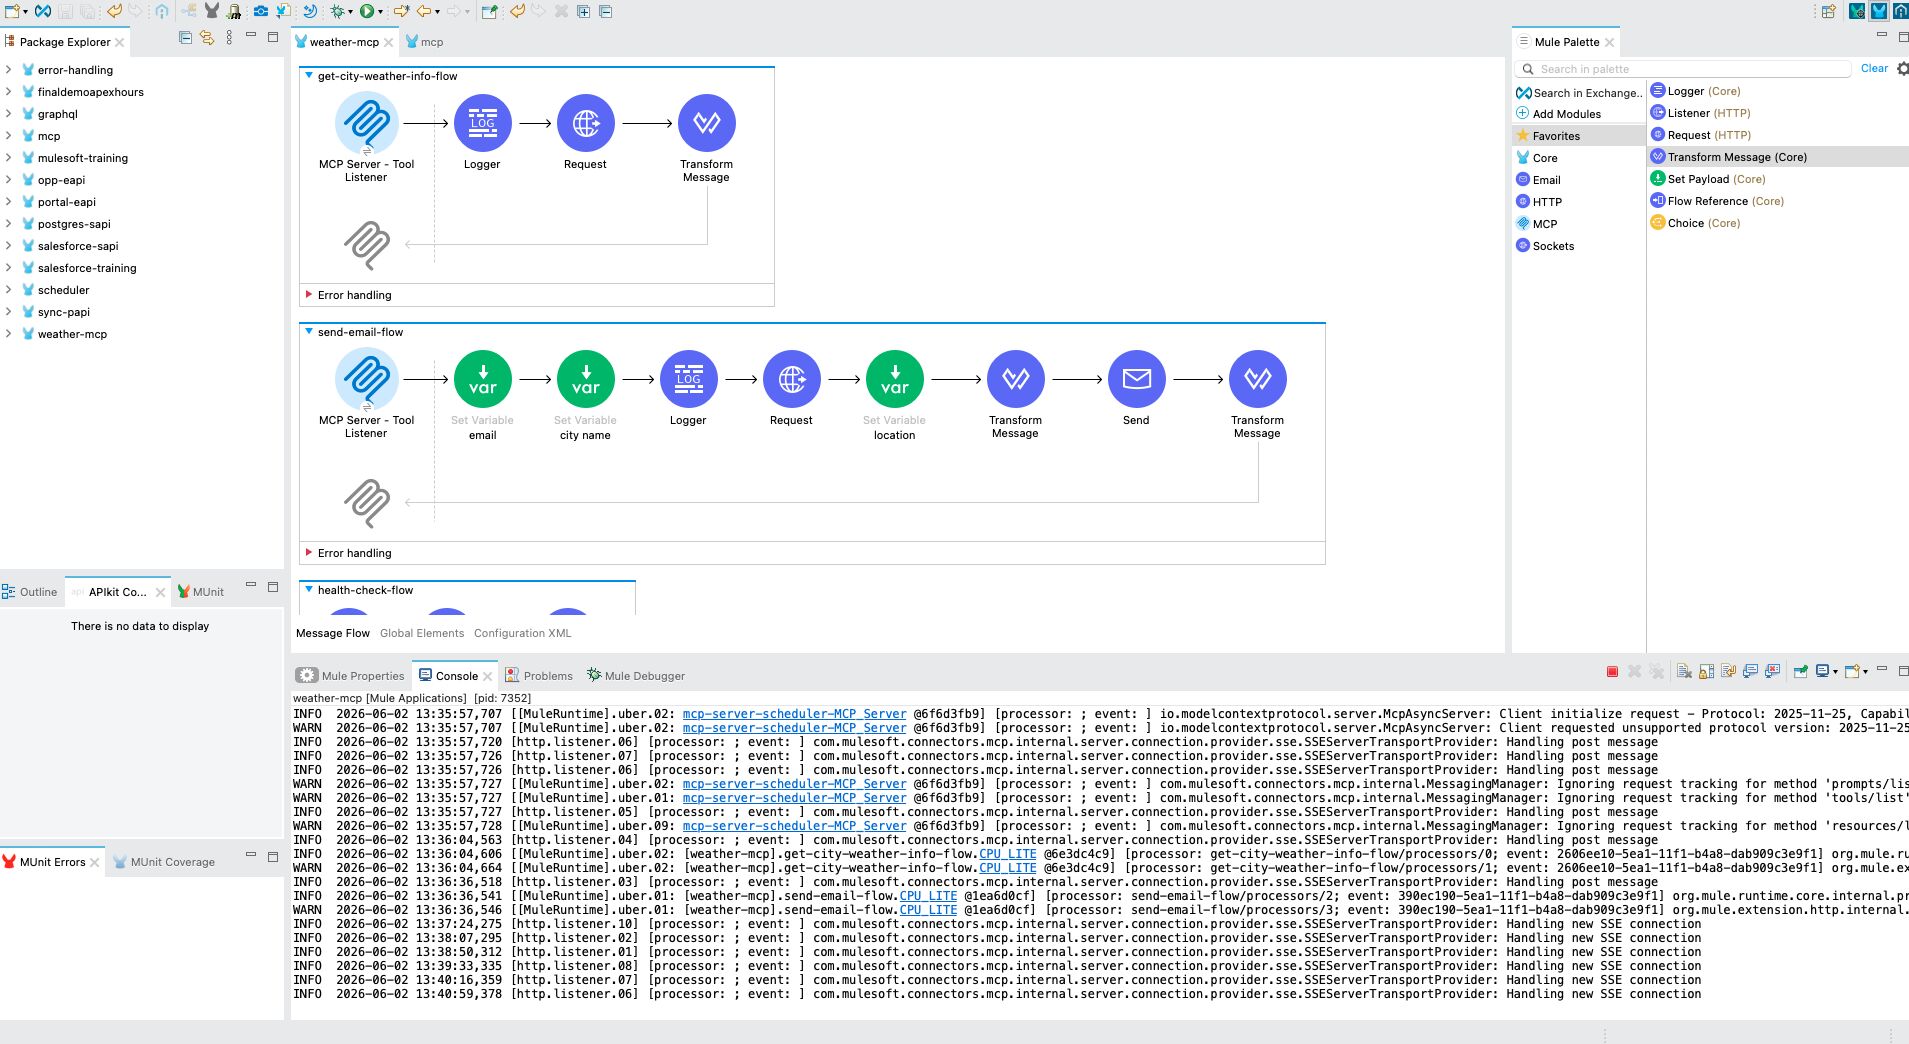Viewport: 1909px width, 1044px height.
Task: Select the MCP category in palette
Action: pyautogui.click(x=1537, y=224)
